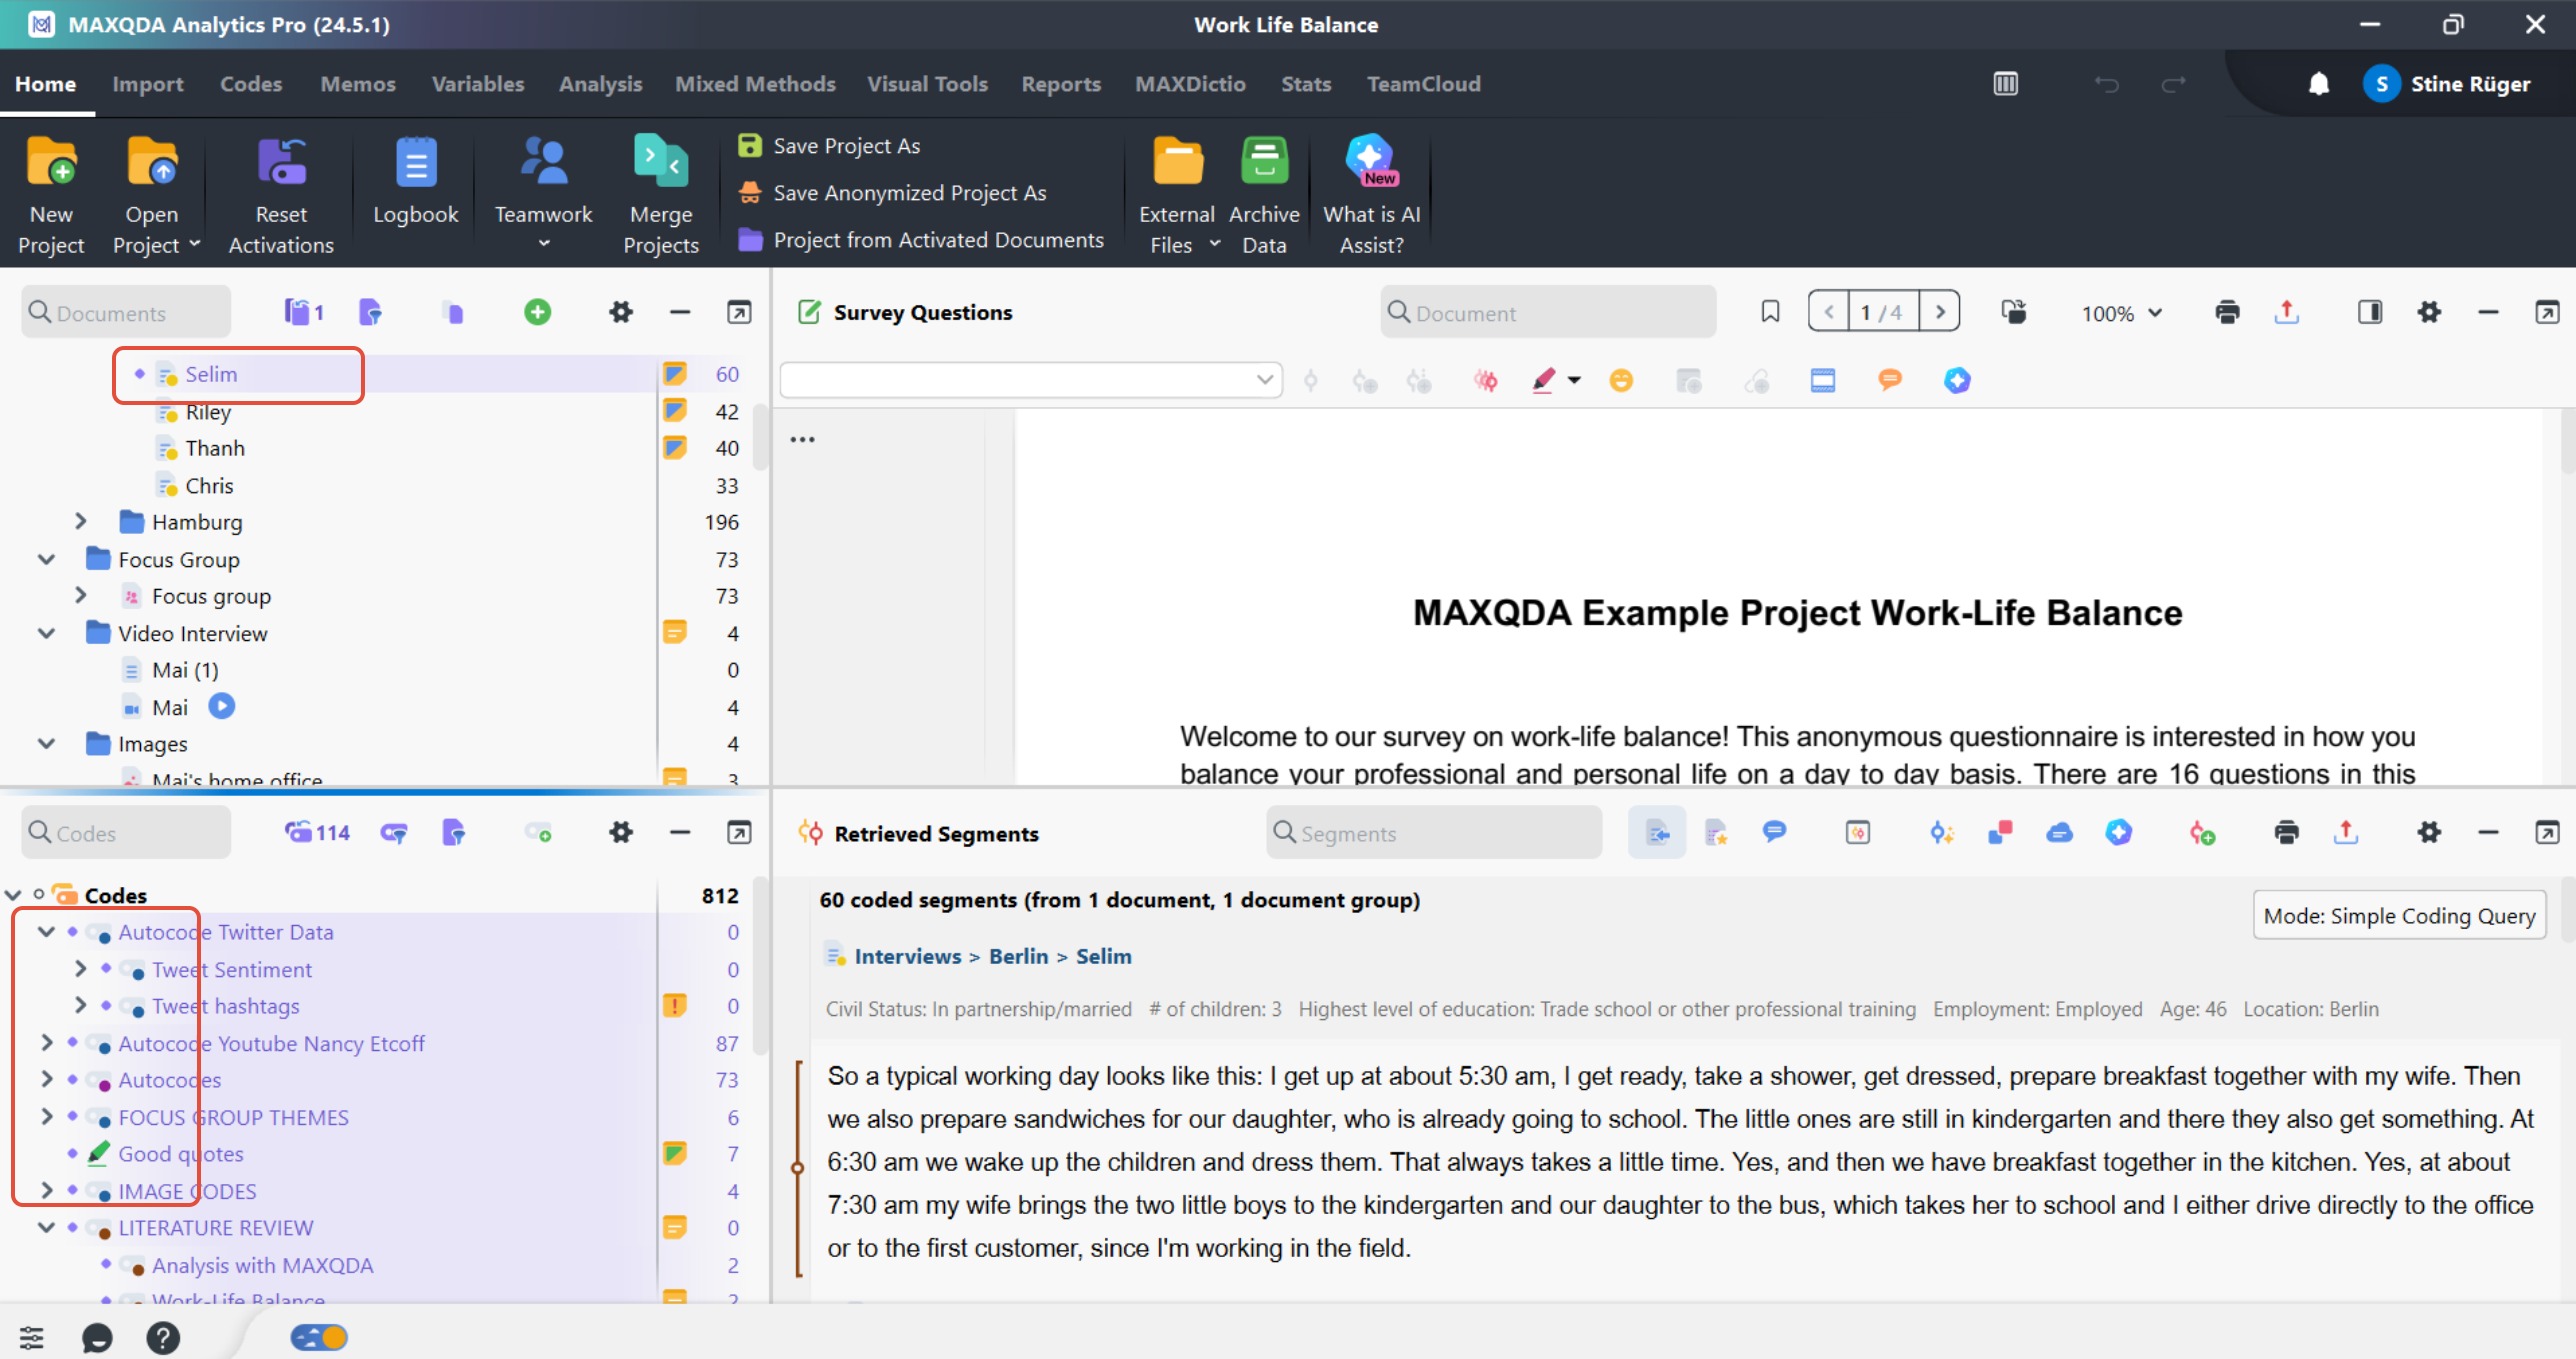
Task: Toggle activation dot of LITERATURE REVIEW code
Action: coord(73,1227)
